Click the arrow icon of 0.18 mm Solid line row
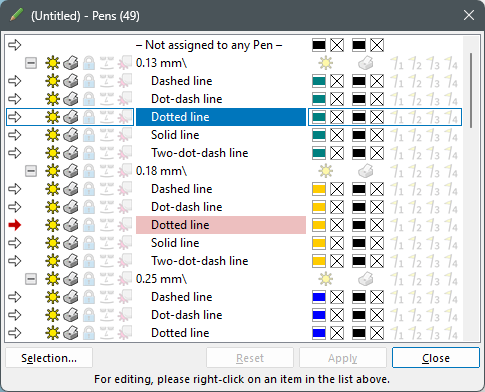Image resolution: width=485 pixels, height=392 pixels. pos(15,243)
